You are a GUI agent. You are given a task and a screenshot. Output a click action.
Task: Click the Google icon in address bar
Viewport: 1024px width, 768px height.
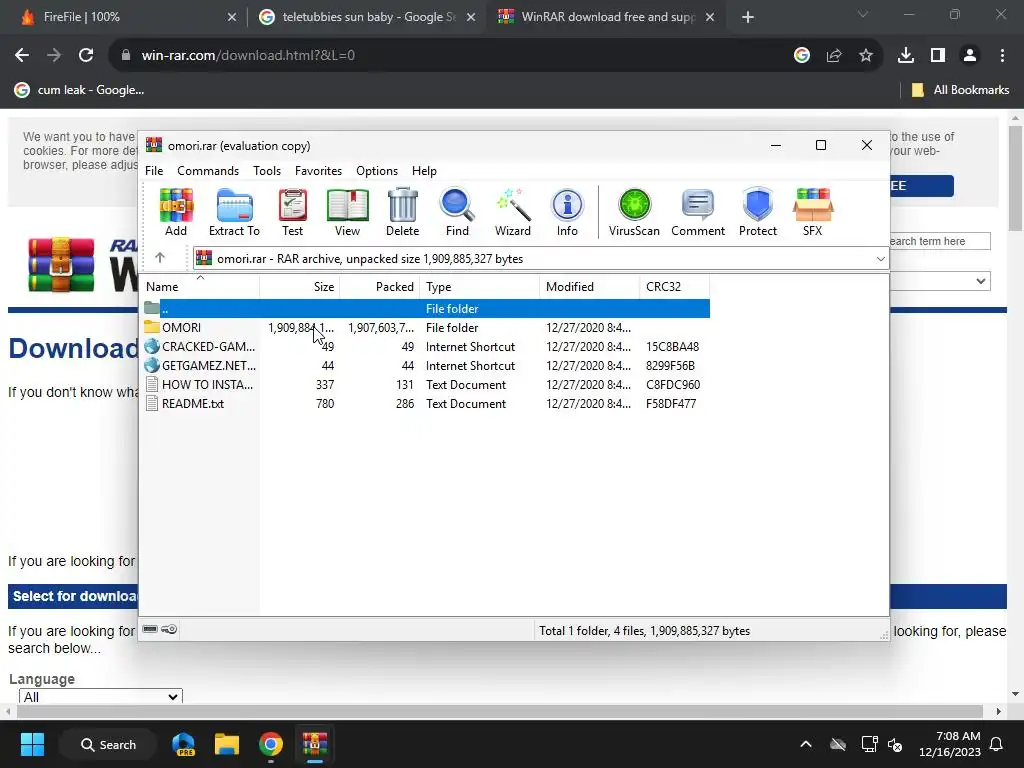802,56
